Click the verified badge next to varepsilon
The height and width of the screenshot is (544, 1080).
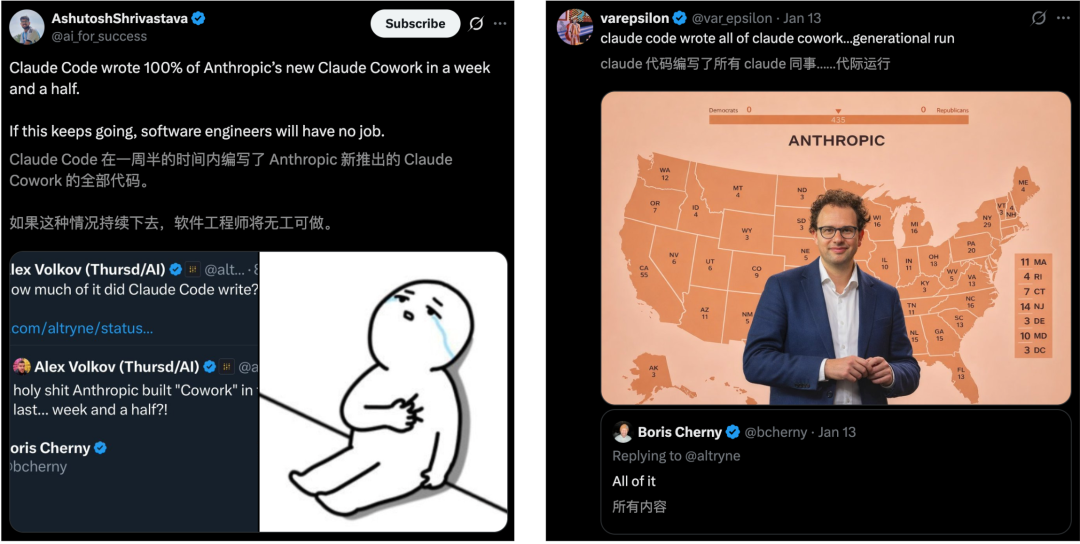click(x=680, y=19)
